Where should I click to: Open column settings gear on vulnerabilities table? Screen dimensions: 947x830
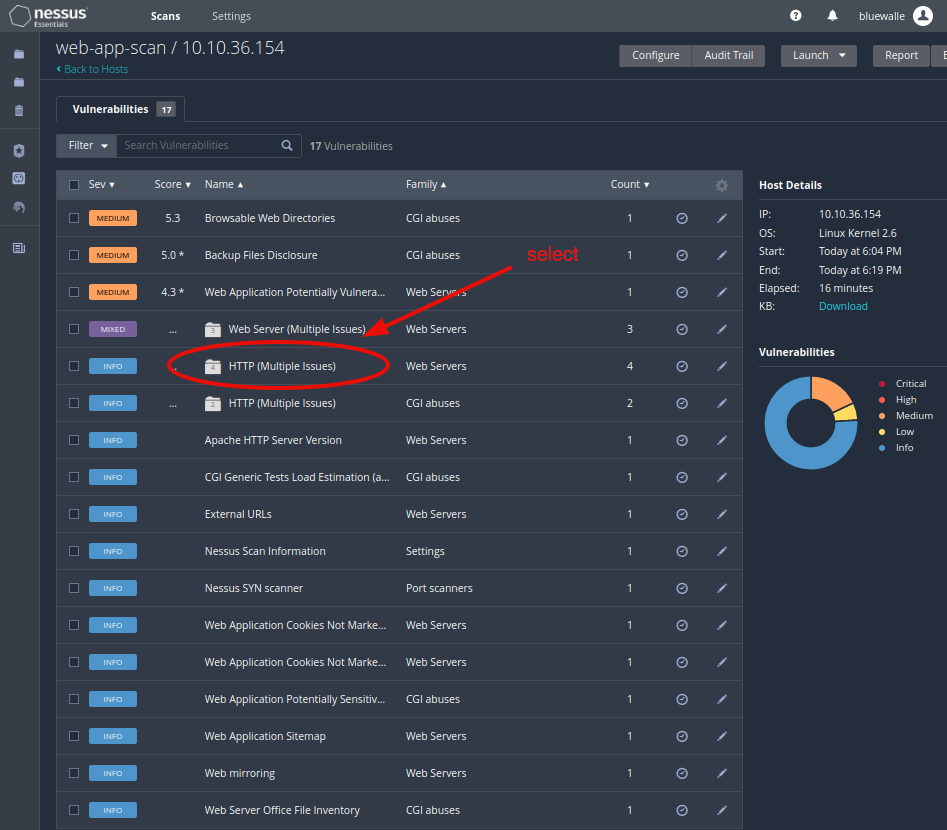[722, 184]
